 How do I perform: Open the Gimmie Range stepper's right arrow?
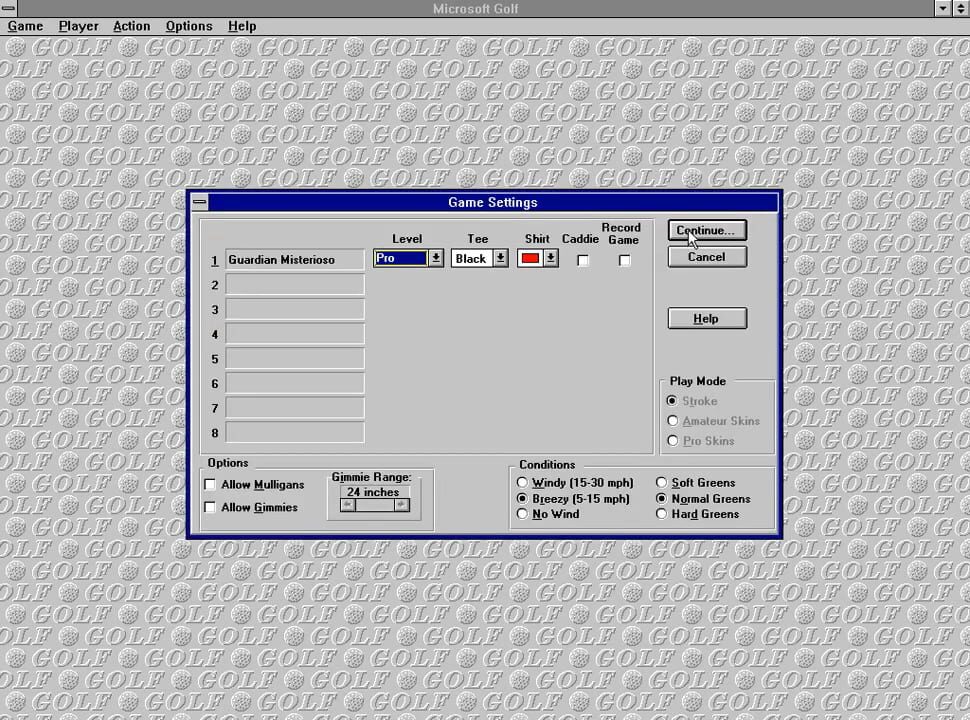click(x=401, y=505)
